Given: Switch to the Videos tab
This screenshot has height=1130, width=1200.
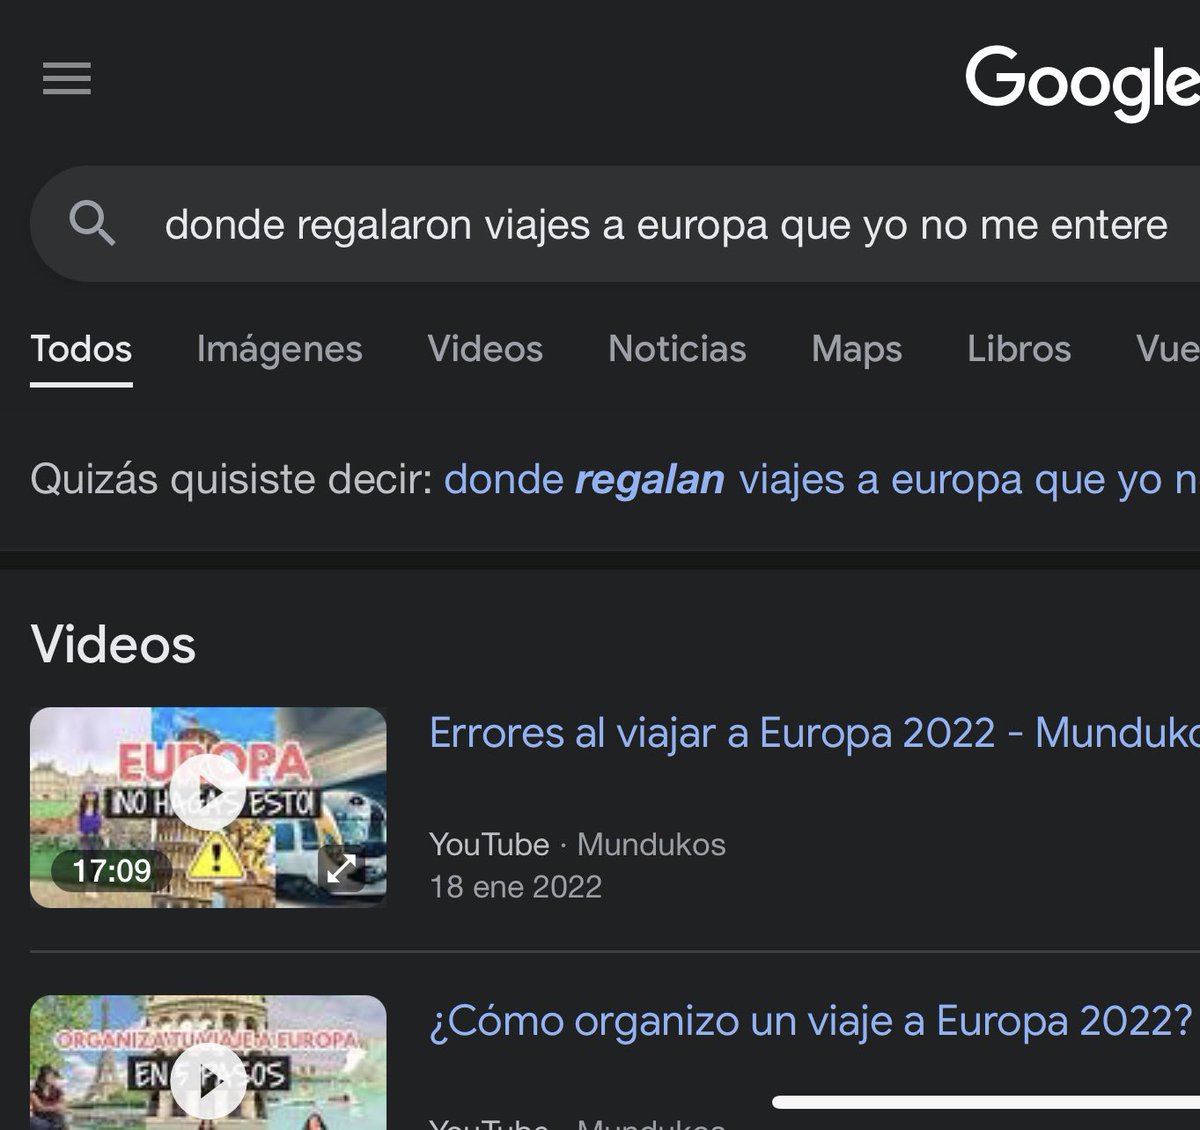Looking at the screenshot, I should tap(485, 349).
